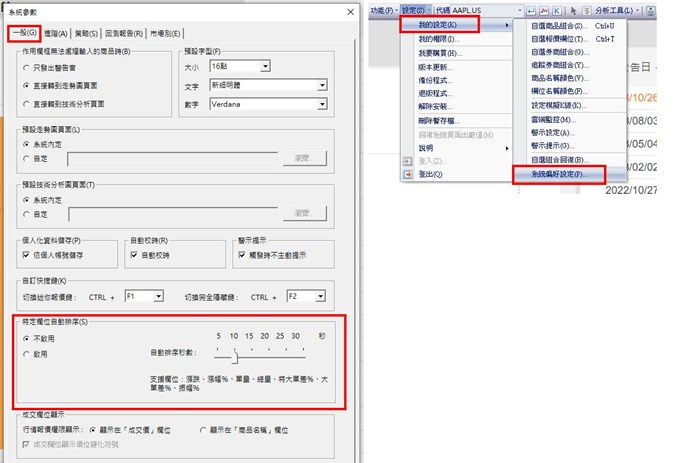
Task: Open the 設定(S) menu
Action: tap(415, 11)
